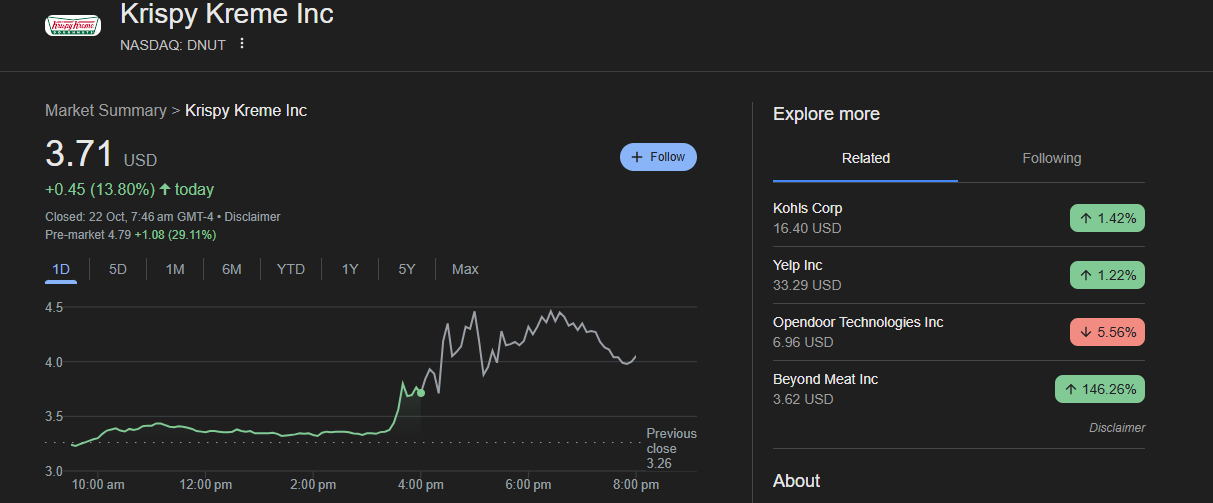
Task: Open the Market Summary breadcrumb link
Action: (x=105, y=110)
